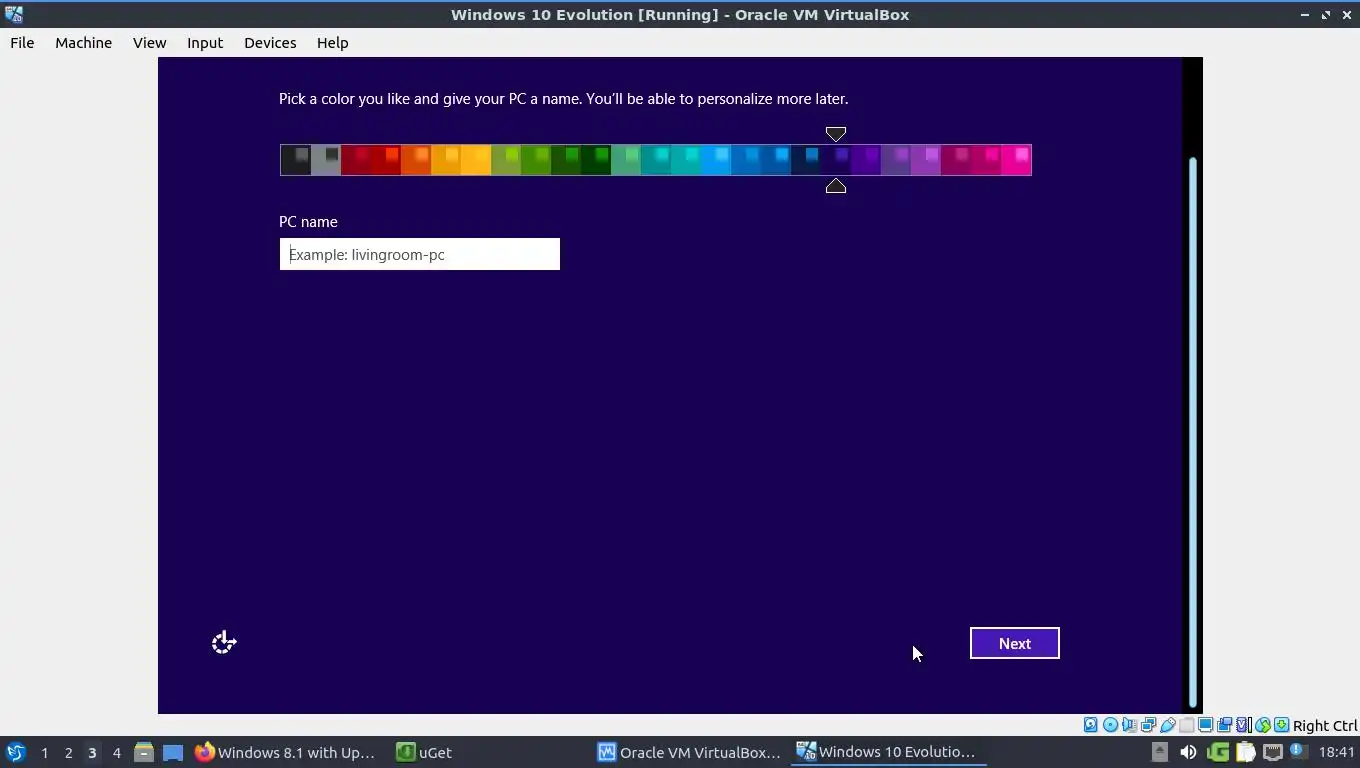Open the notification alert tray icon

[x=1299, y=751]
